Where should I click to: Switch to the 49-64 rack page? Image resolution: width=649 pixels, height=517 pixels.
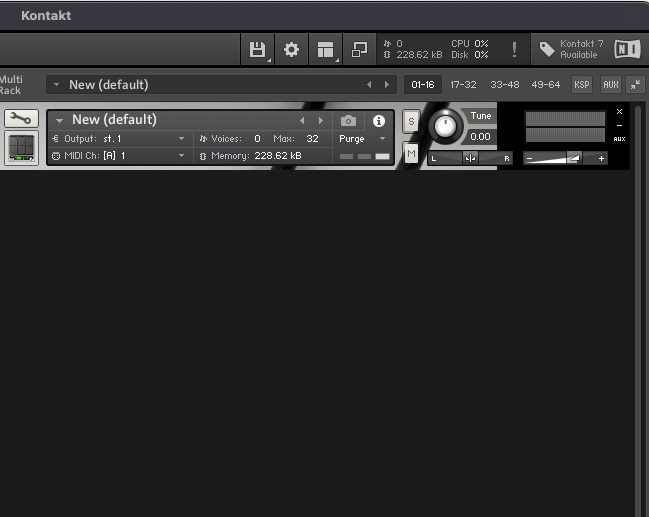click(546, 85)
